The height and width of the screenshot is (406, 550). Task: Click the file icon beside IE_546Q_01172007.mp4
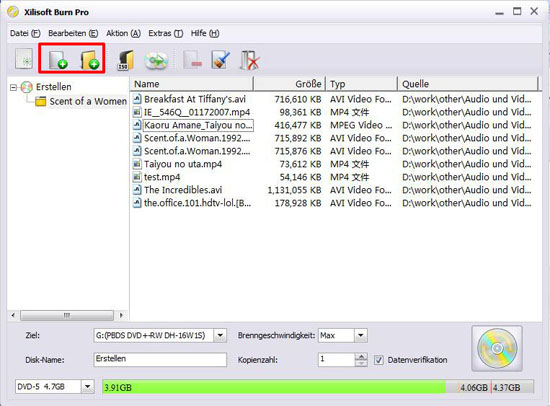[x=137, y=112]
